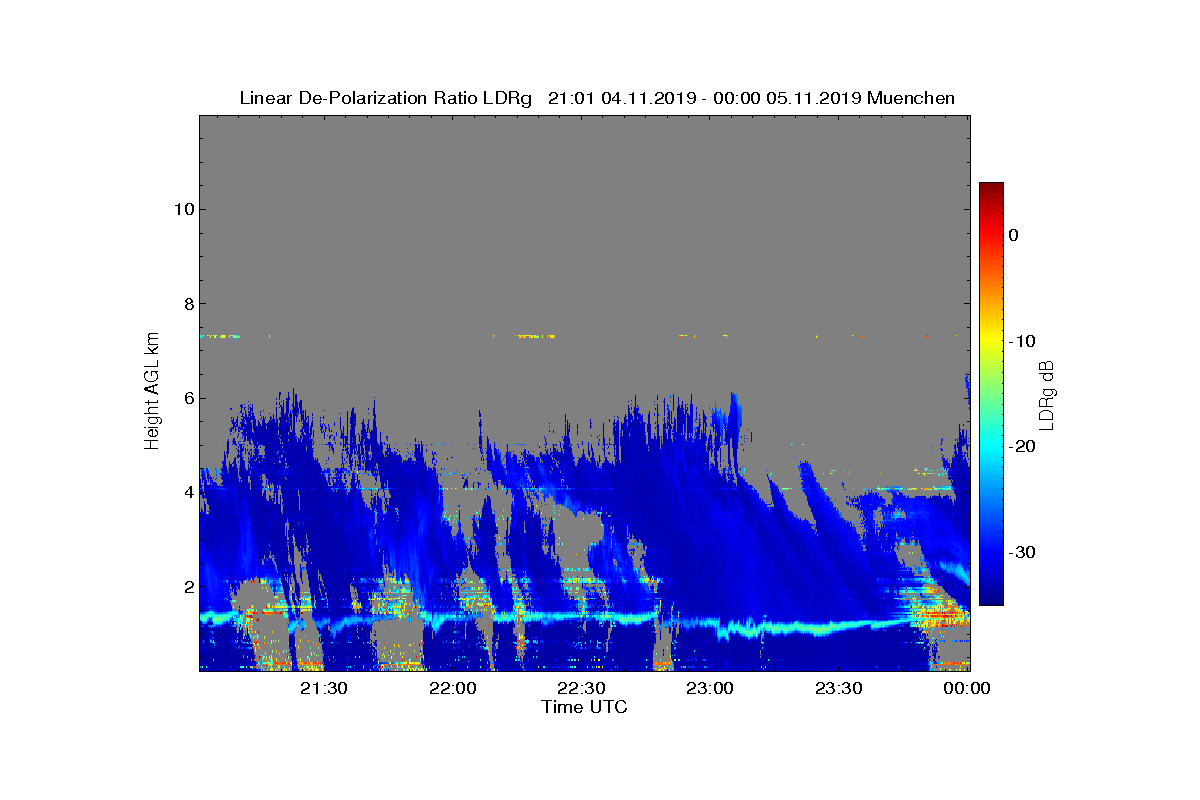Viewport: 1200px width, 800px height.
Task: Select the x-axis label Time UTC
Action: point(584,707)
